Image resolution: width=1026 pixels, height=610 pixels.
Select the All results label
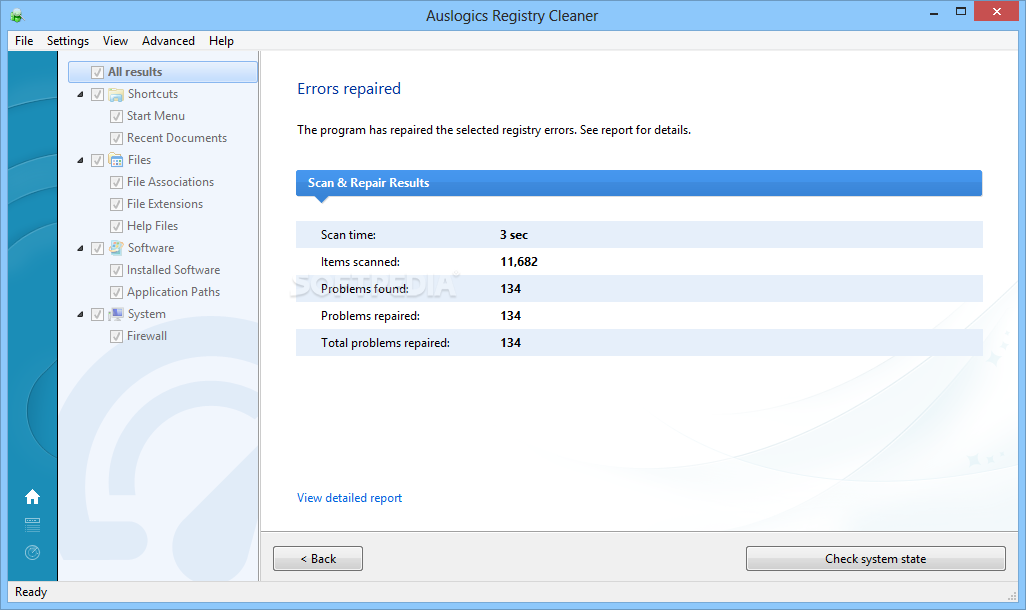(135, 72)
